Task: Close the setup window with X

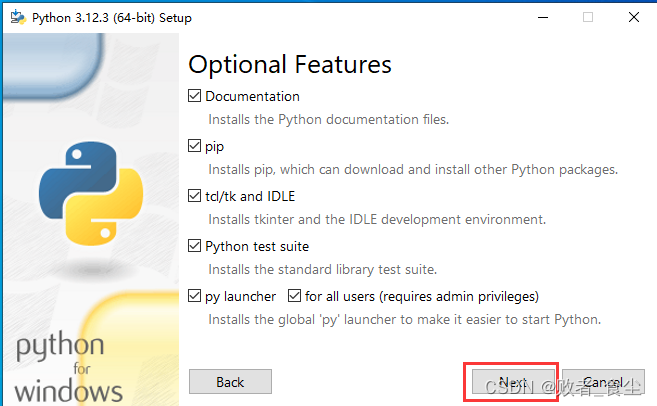Action: tap(634, 17)
